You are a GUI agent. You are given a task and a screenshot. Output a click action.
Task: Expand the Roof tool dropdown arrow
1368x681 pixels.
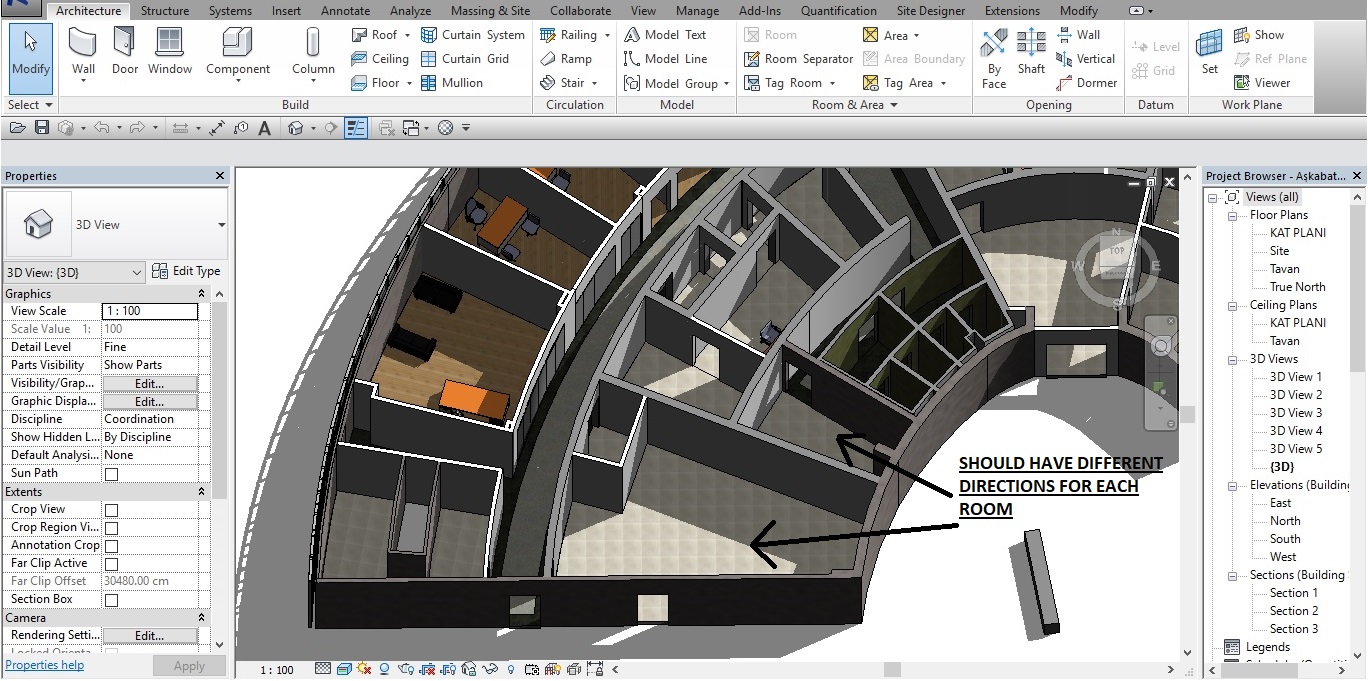pyautogui.click(x=409, y=35)
